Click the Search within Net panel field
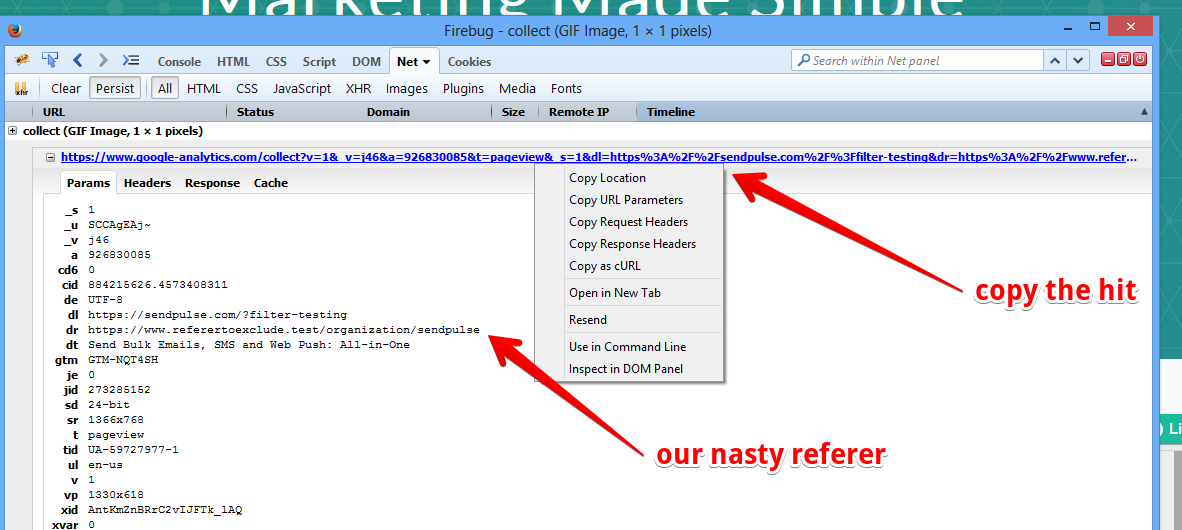The image size is (1182, 530). coord(917,60)
